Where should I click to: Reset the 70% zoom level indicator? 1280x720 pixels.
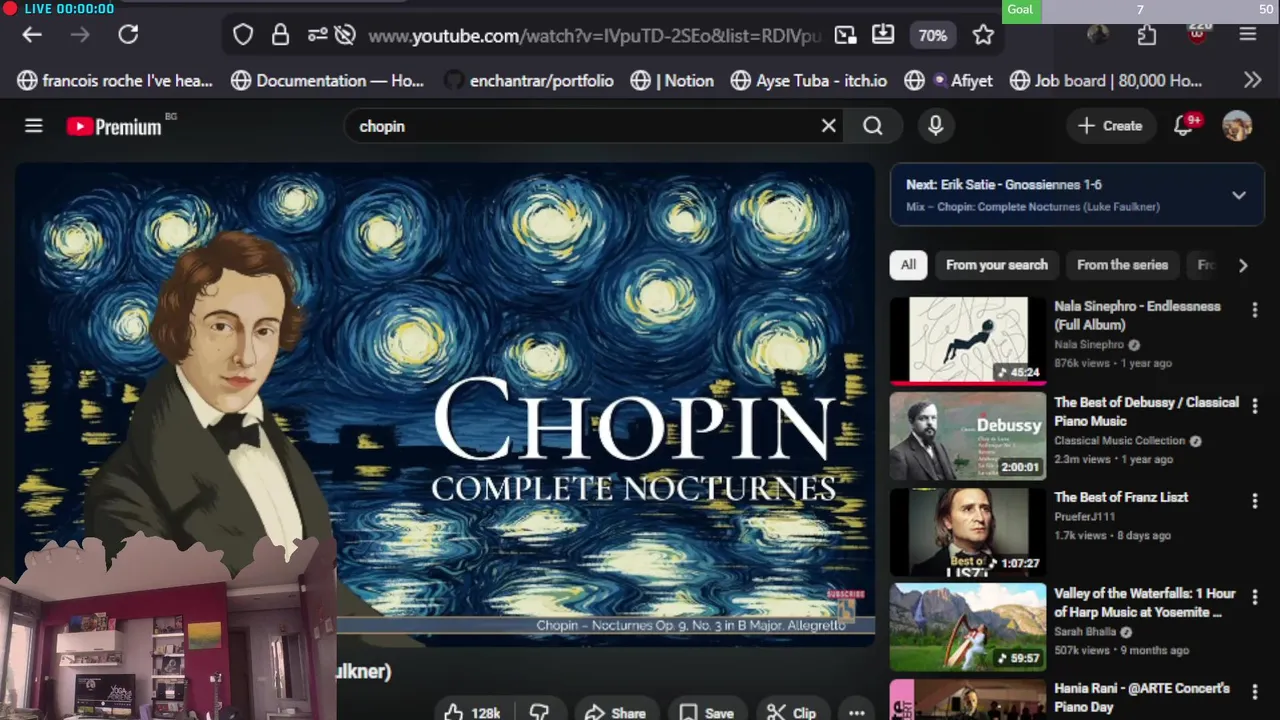tap(932, 35)
